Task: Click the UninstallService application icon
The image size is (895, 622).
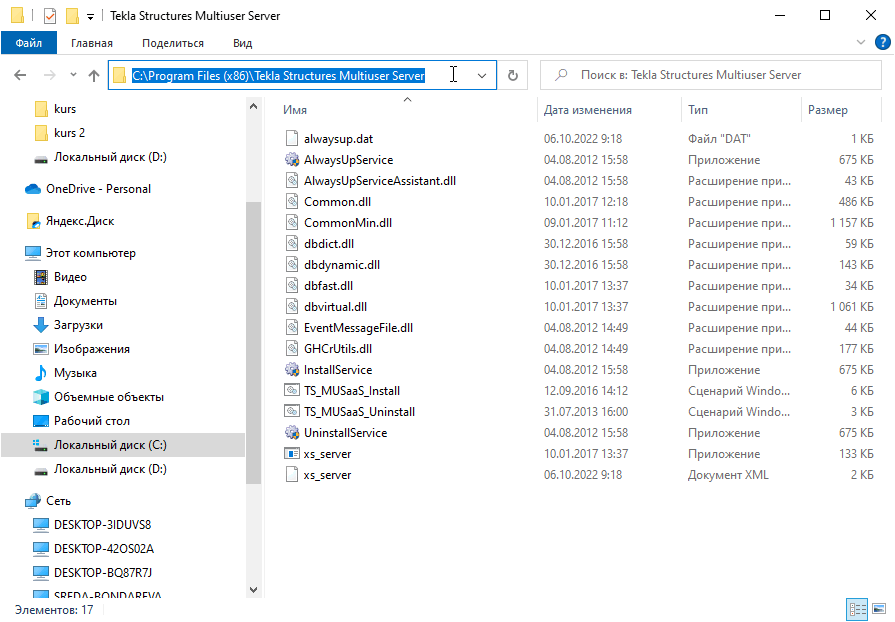Action: (292, 433)
